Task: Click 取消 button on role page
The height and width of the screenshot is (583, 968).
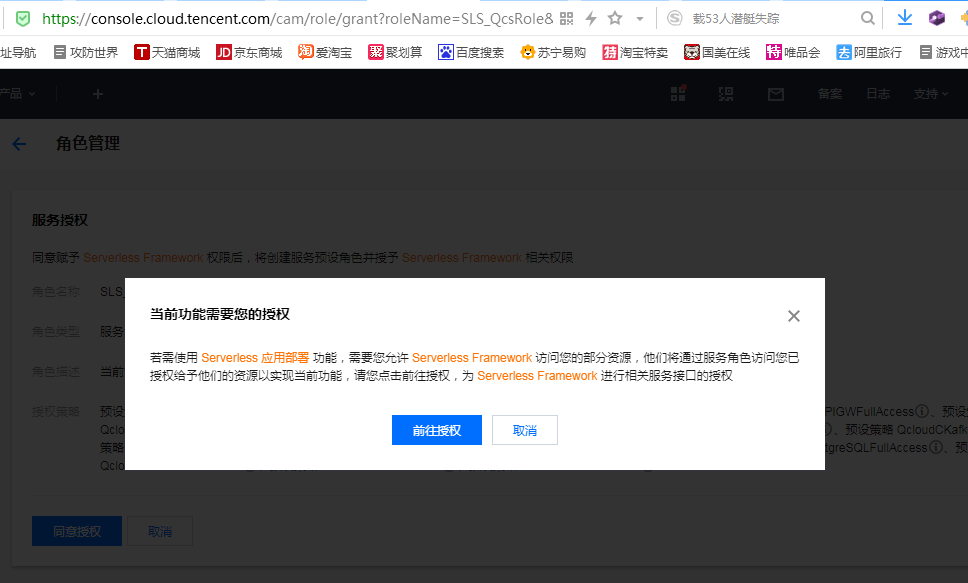Action: click(x=160, y=531)
